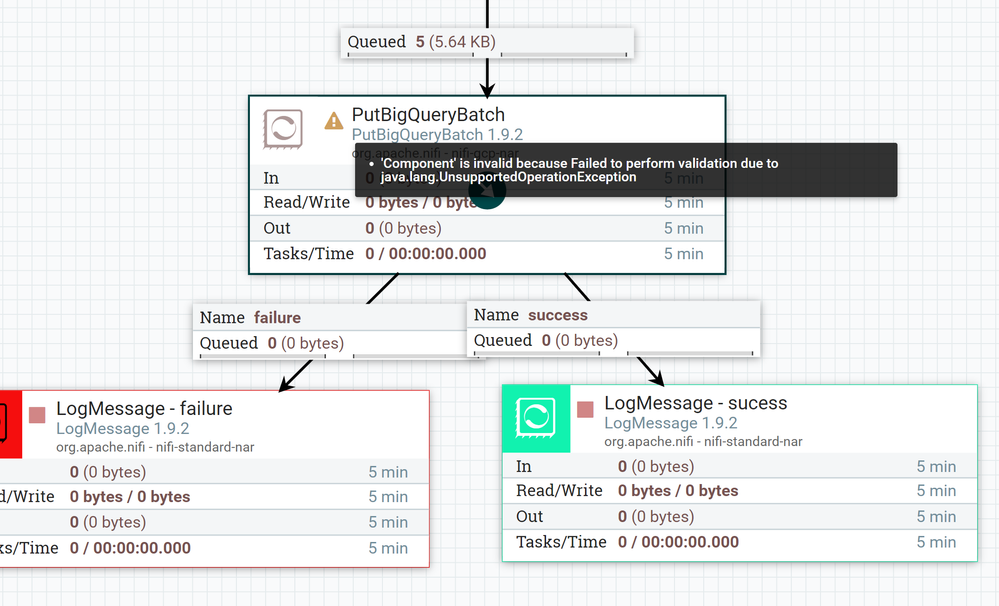
Task: Select the LogMessage - failure processor title
Action: point(144,408)
